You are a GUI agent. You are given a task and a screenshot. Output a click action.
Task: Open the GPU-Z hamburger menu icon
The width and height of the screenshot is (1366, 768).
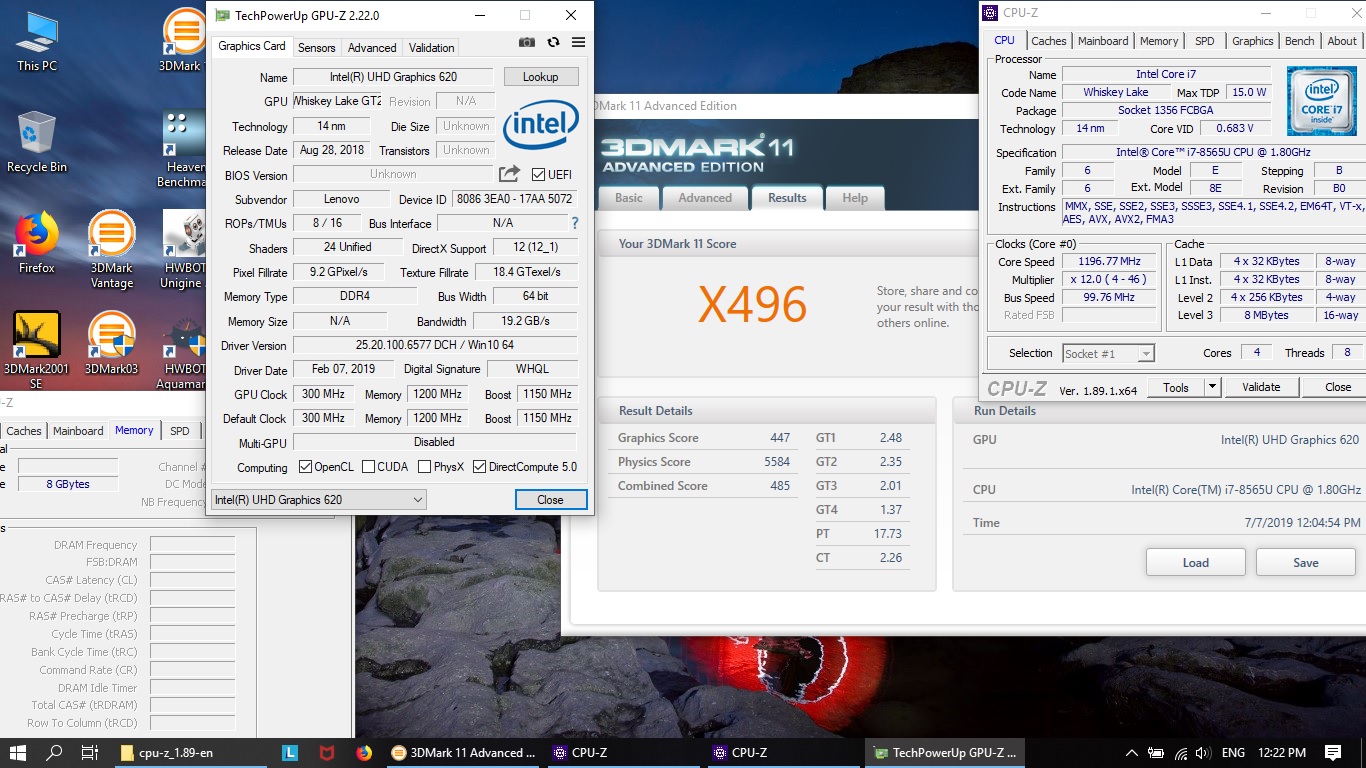point(578,42)
